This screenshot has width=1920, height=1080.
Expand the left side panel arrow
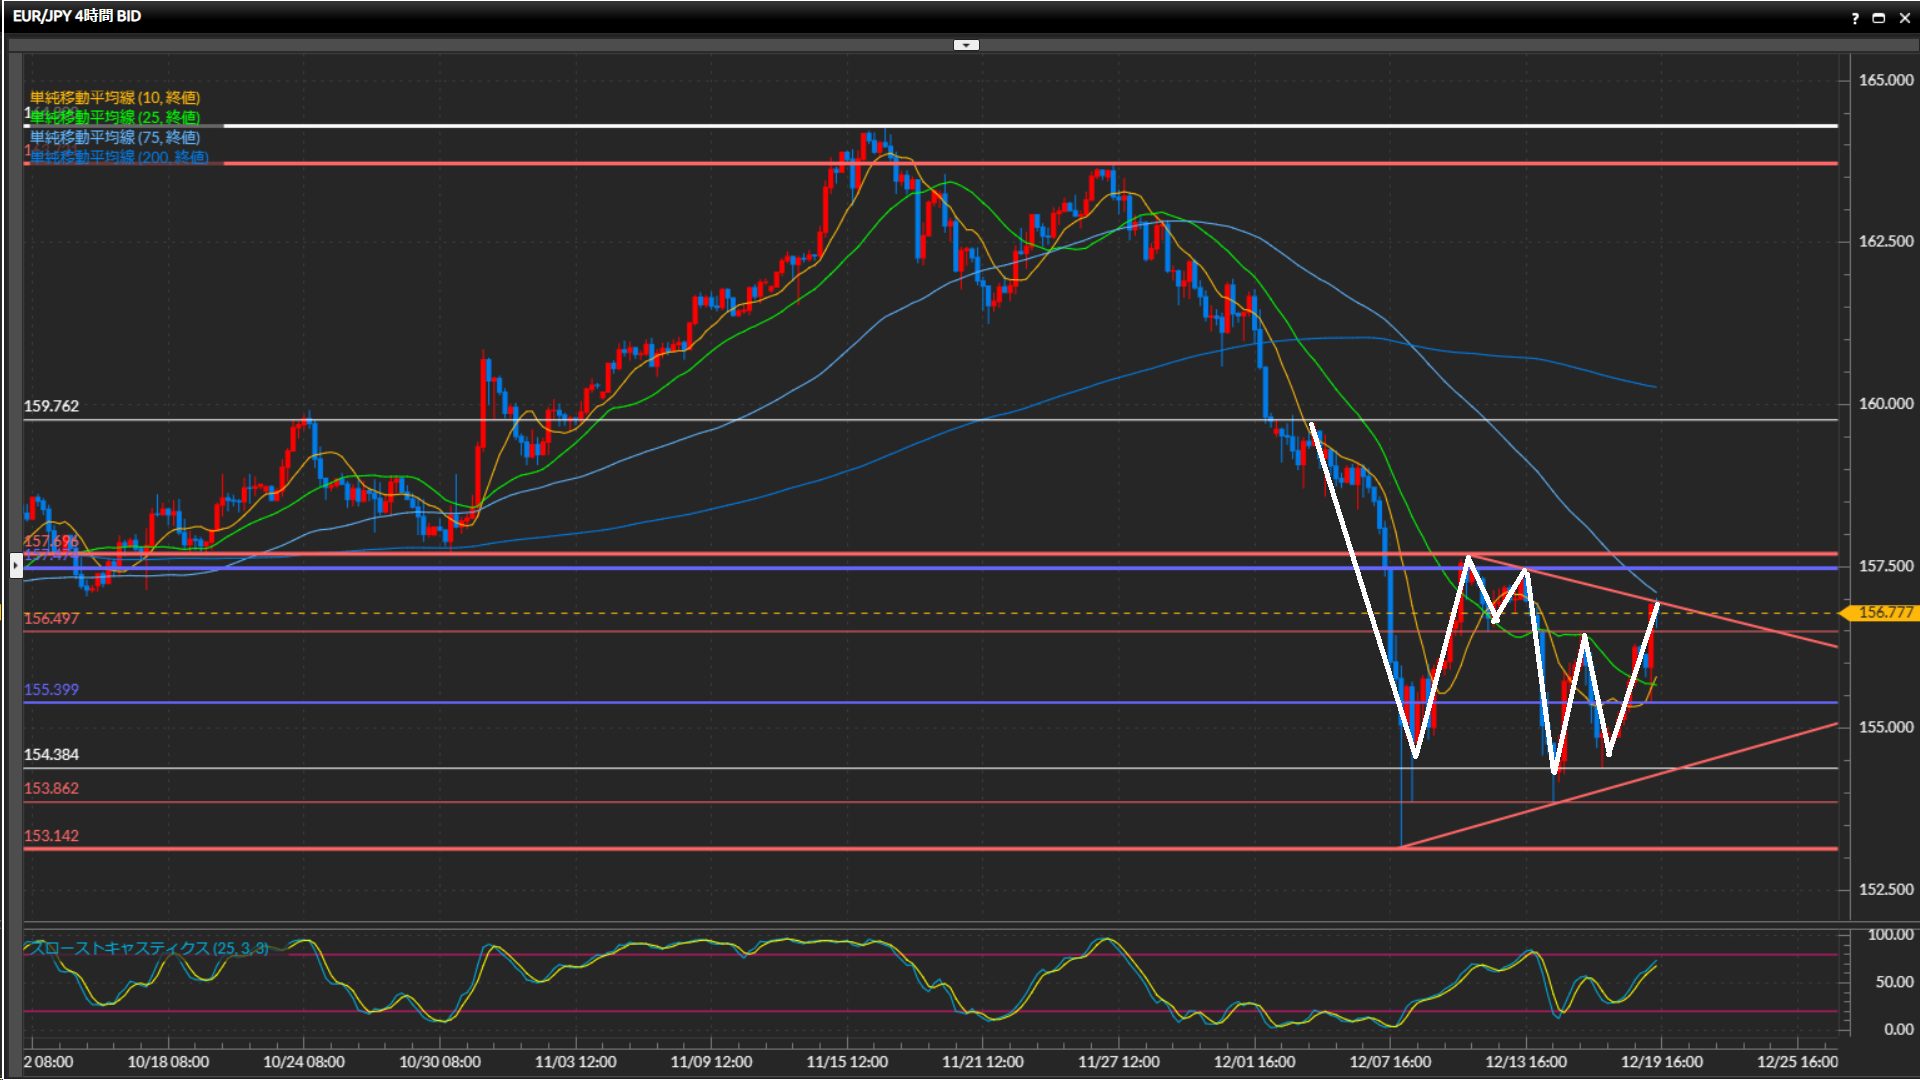point(16,566)
